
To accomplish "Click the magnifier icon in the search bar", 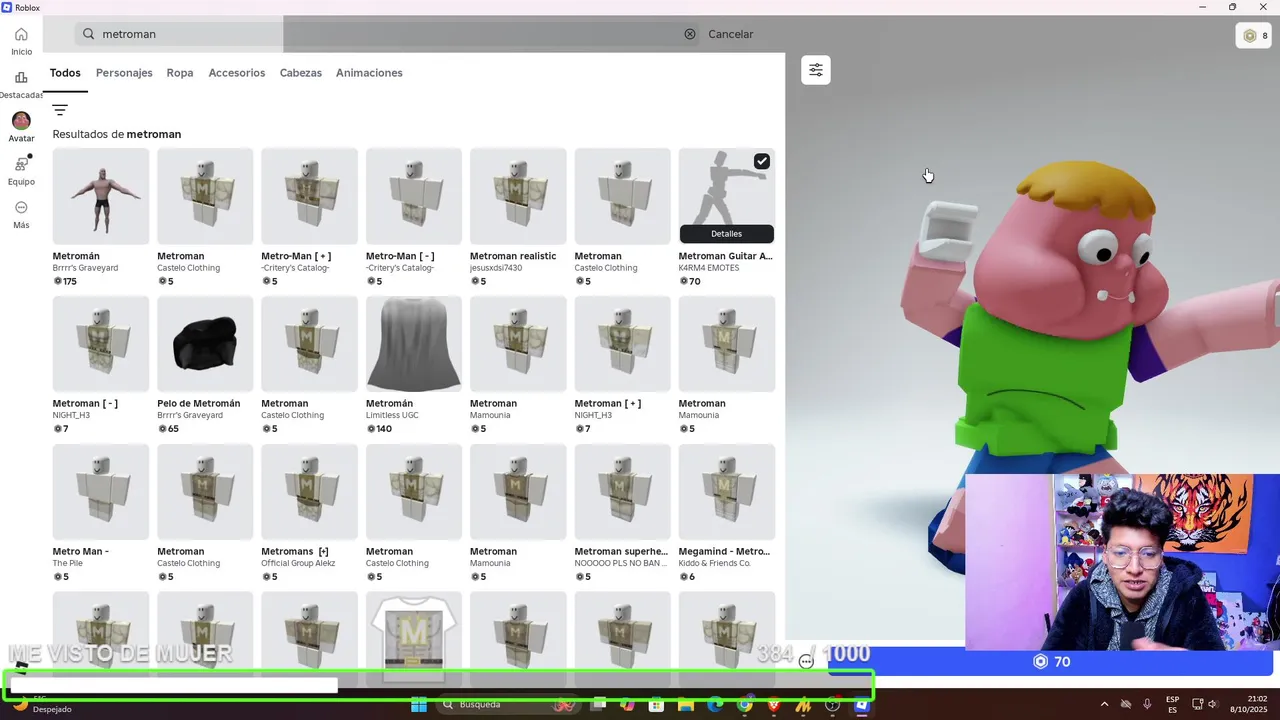I will tap(88, 34).
